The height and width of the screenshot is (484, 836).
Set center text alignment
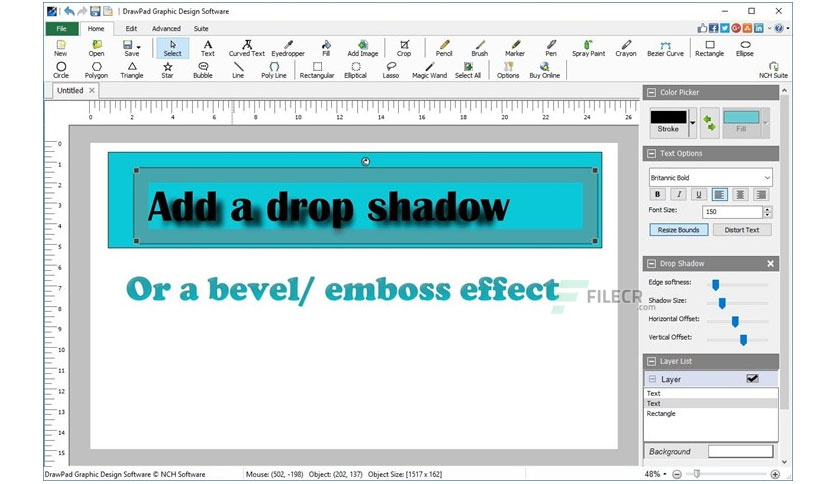740,195
